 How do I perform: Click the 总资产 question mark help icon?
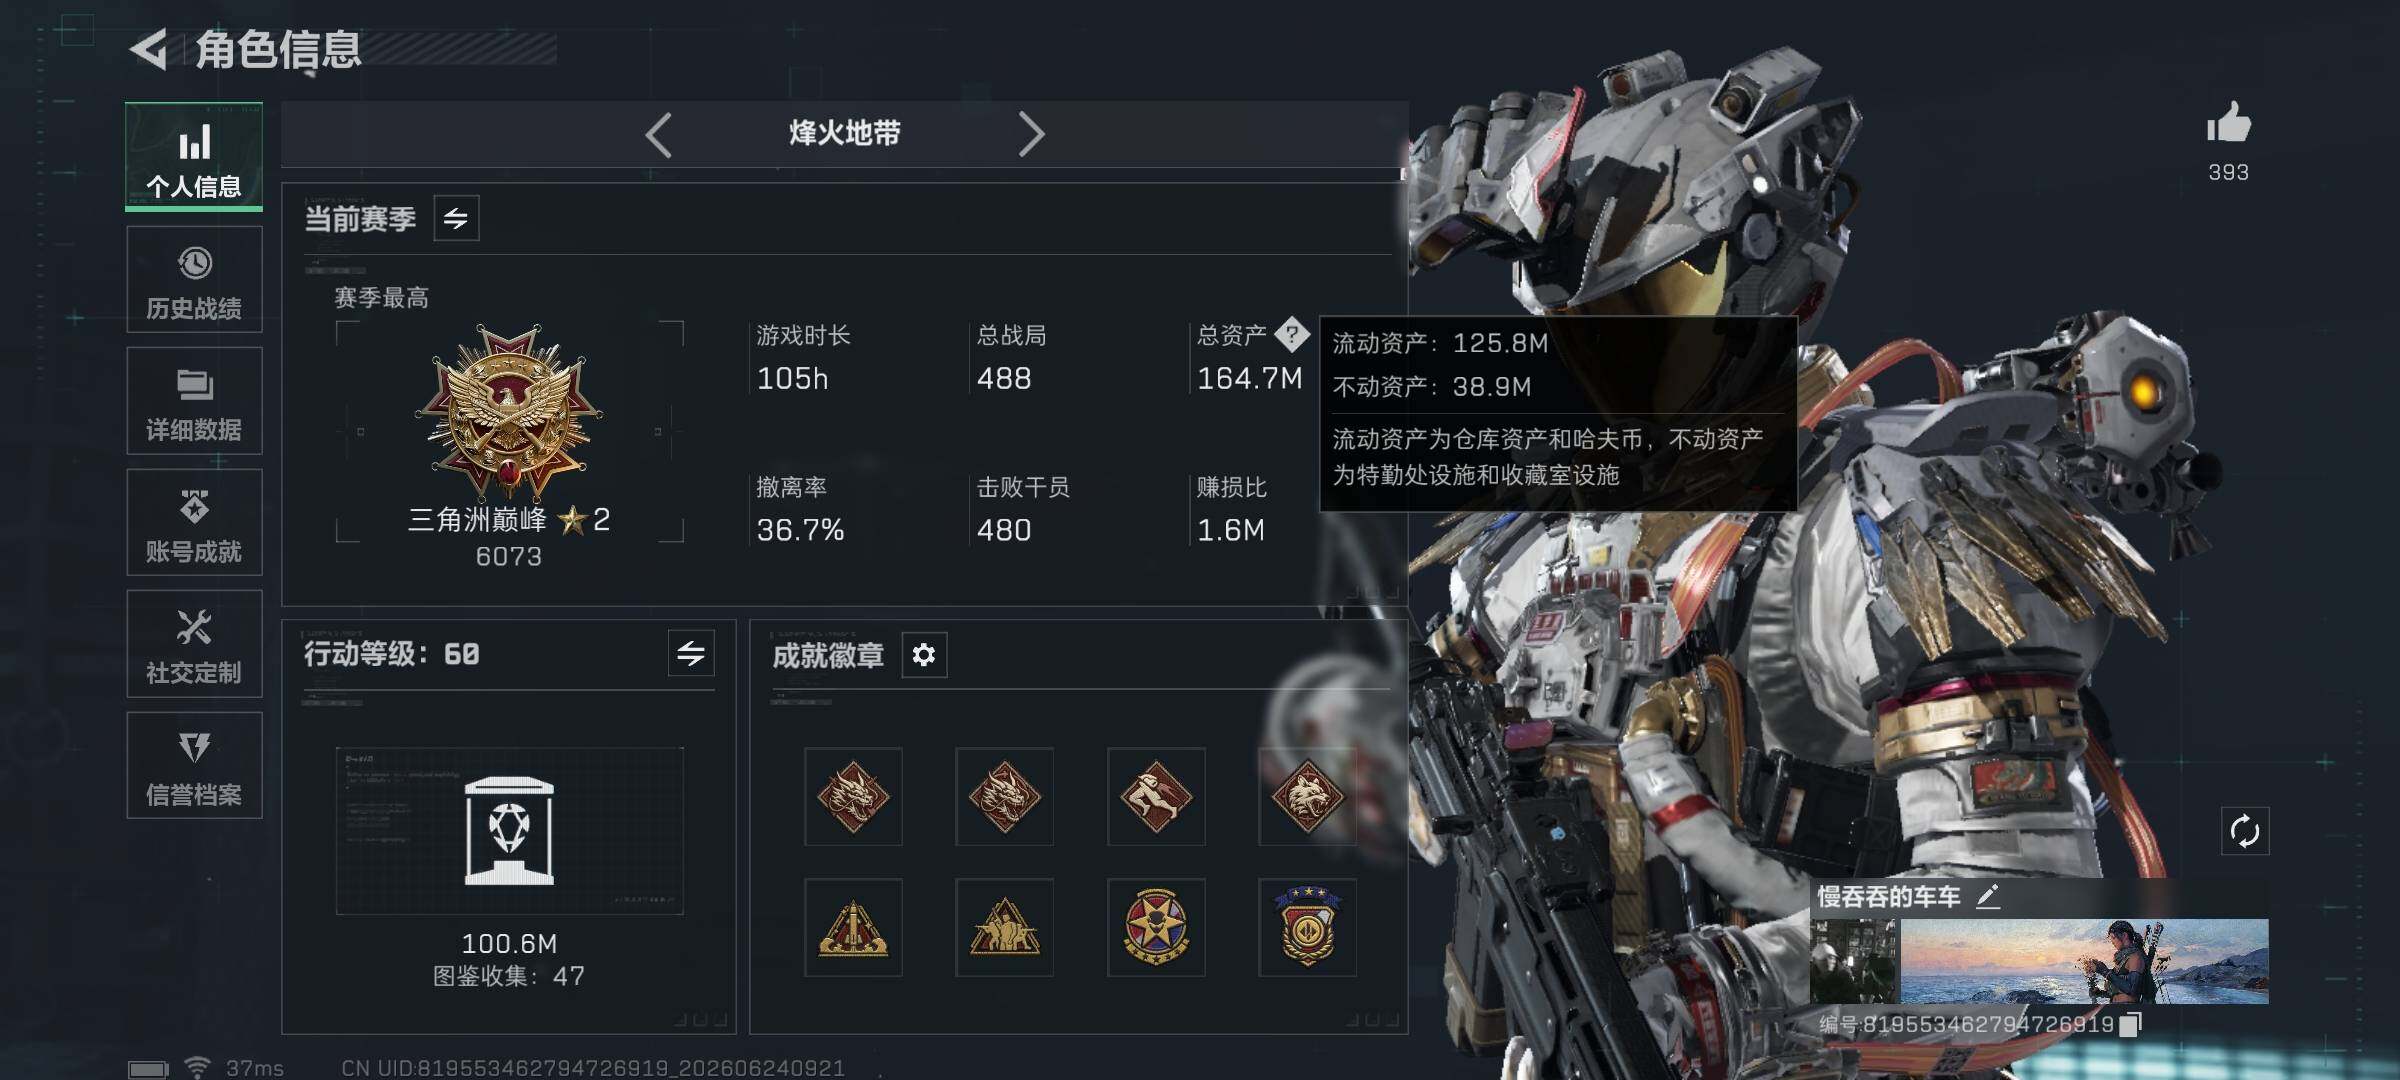pyautogui.click(x=1292, y=335)
